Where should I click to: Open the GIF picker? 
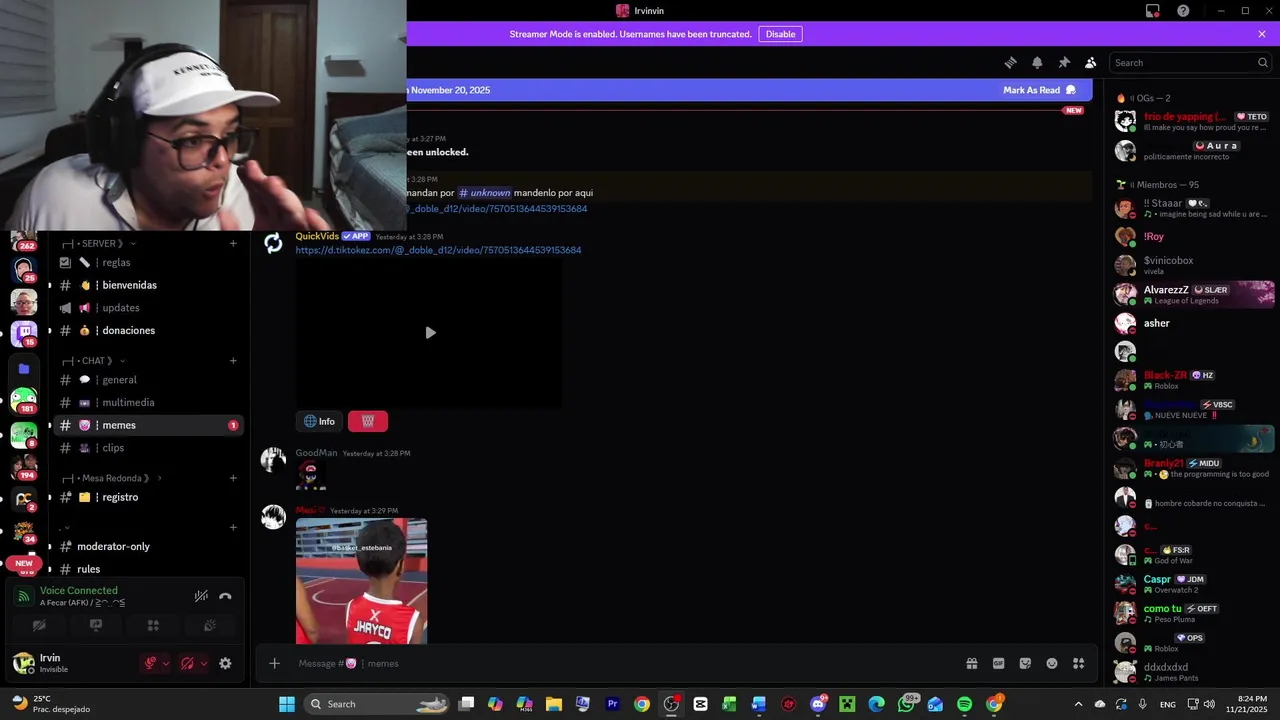pyautogui.click(x=998, y=663)
